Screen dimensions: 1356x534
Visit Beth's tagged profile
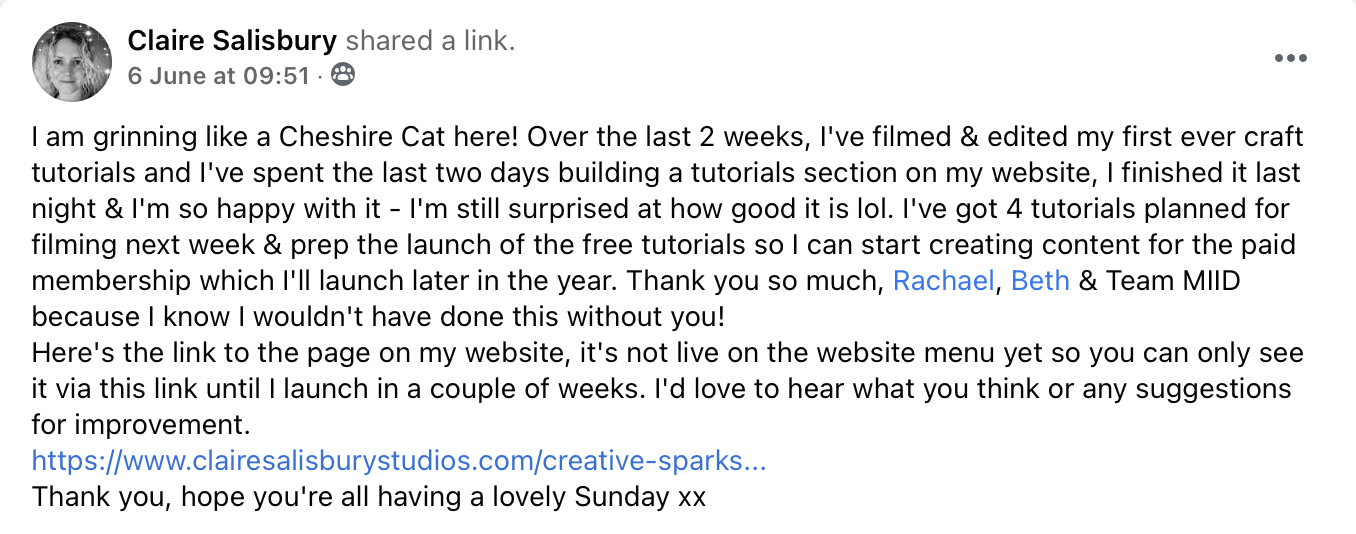1040,281
